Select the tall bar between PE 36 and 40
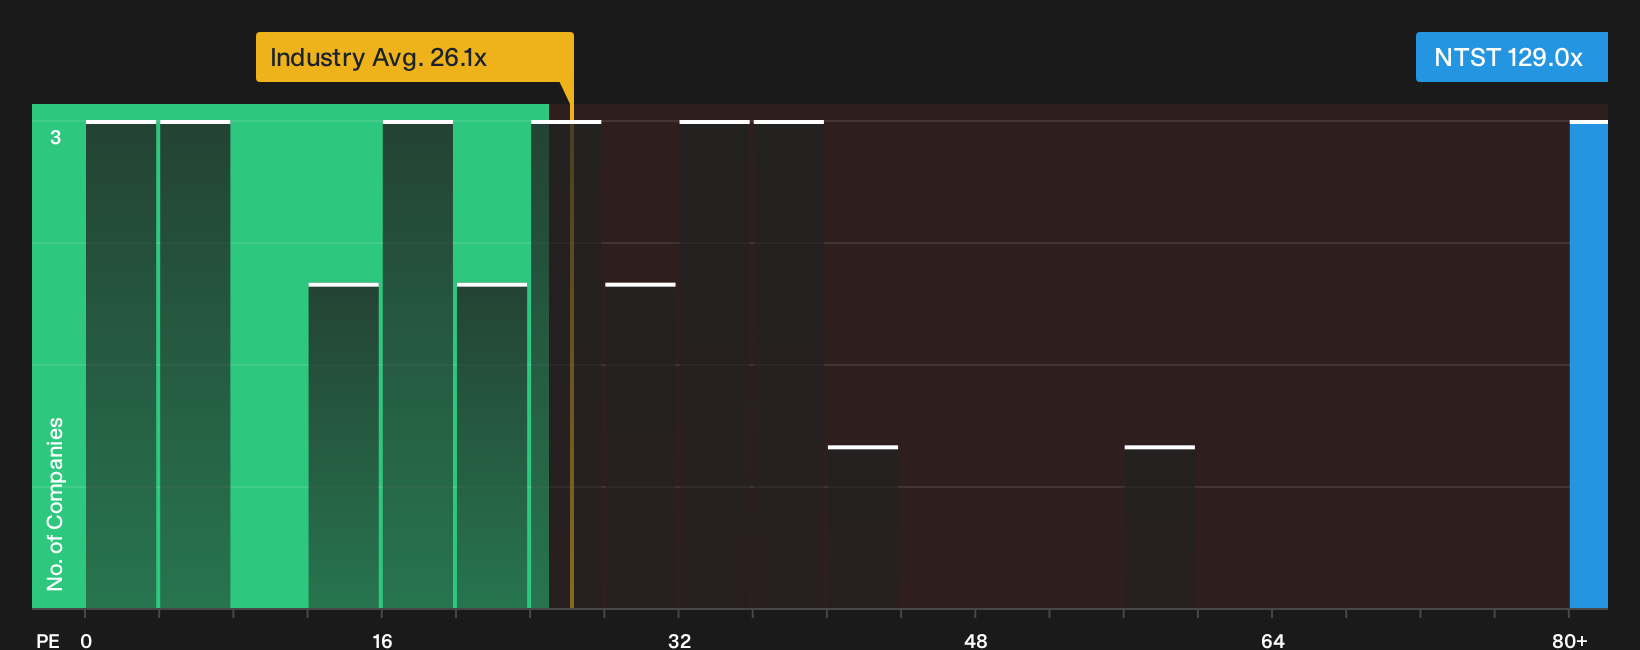Viewport: 1640px width, 650px height. pyautogui.click(x=789, y=364)
